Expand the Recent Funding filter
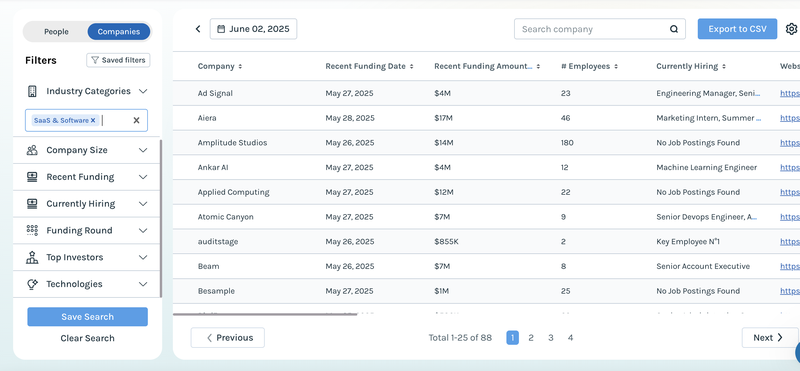Image resolution: width=800 pixels, height=371 pixels. click(x=143, y=177)
